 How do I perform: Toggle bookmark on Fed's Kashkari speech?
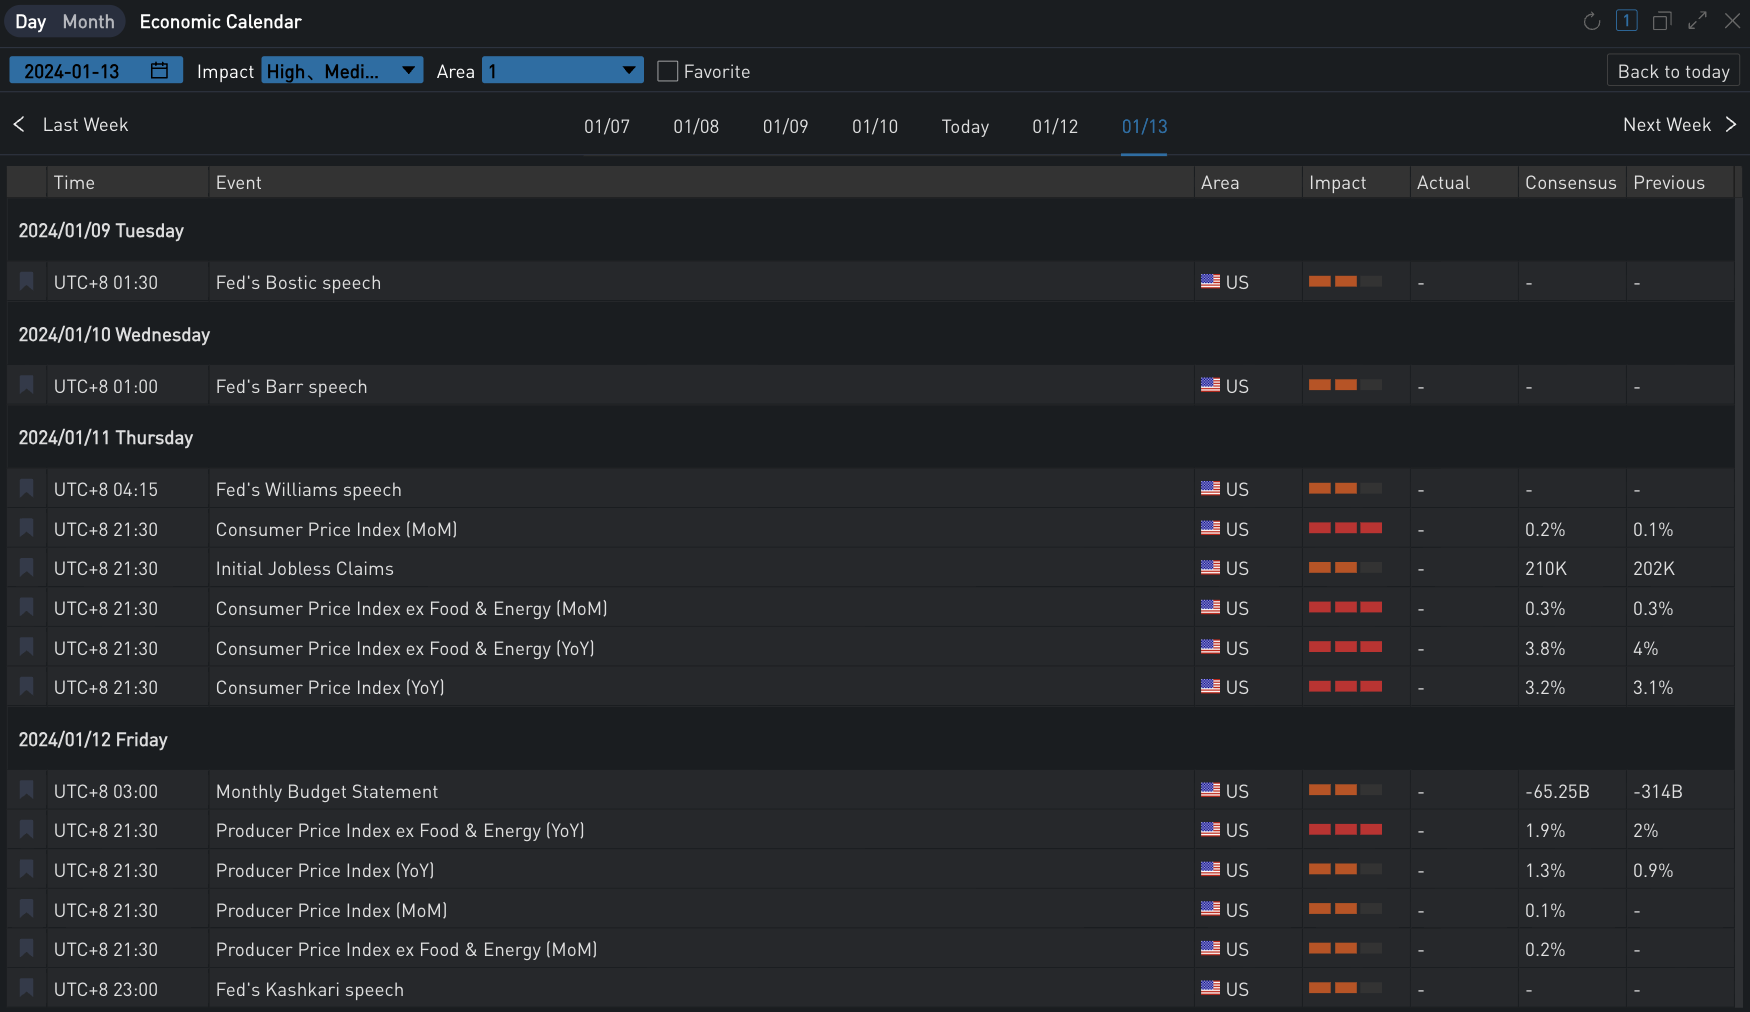27,989
